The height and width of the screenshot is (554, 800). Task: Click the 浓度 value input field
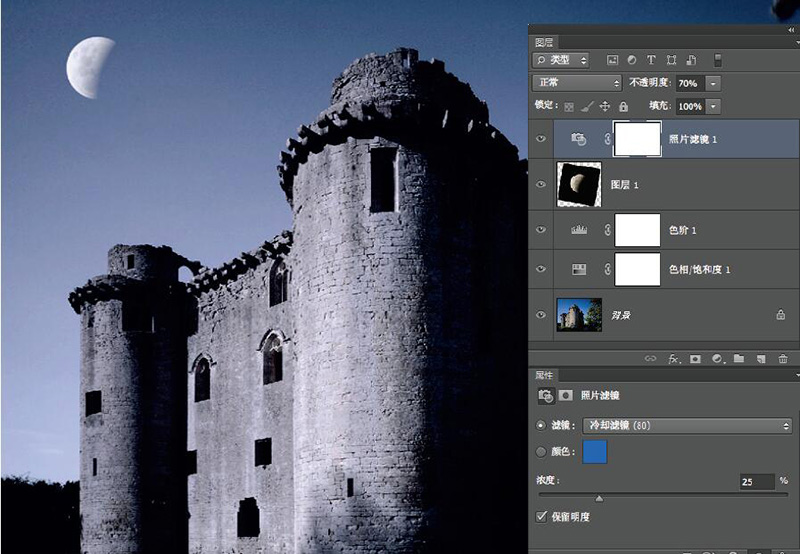click(757, 482)
